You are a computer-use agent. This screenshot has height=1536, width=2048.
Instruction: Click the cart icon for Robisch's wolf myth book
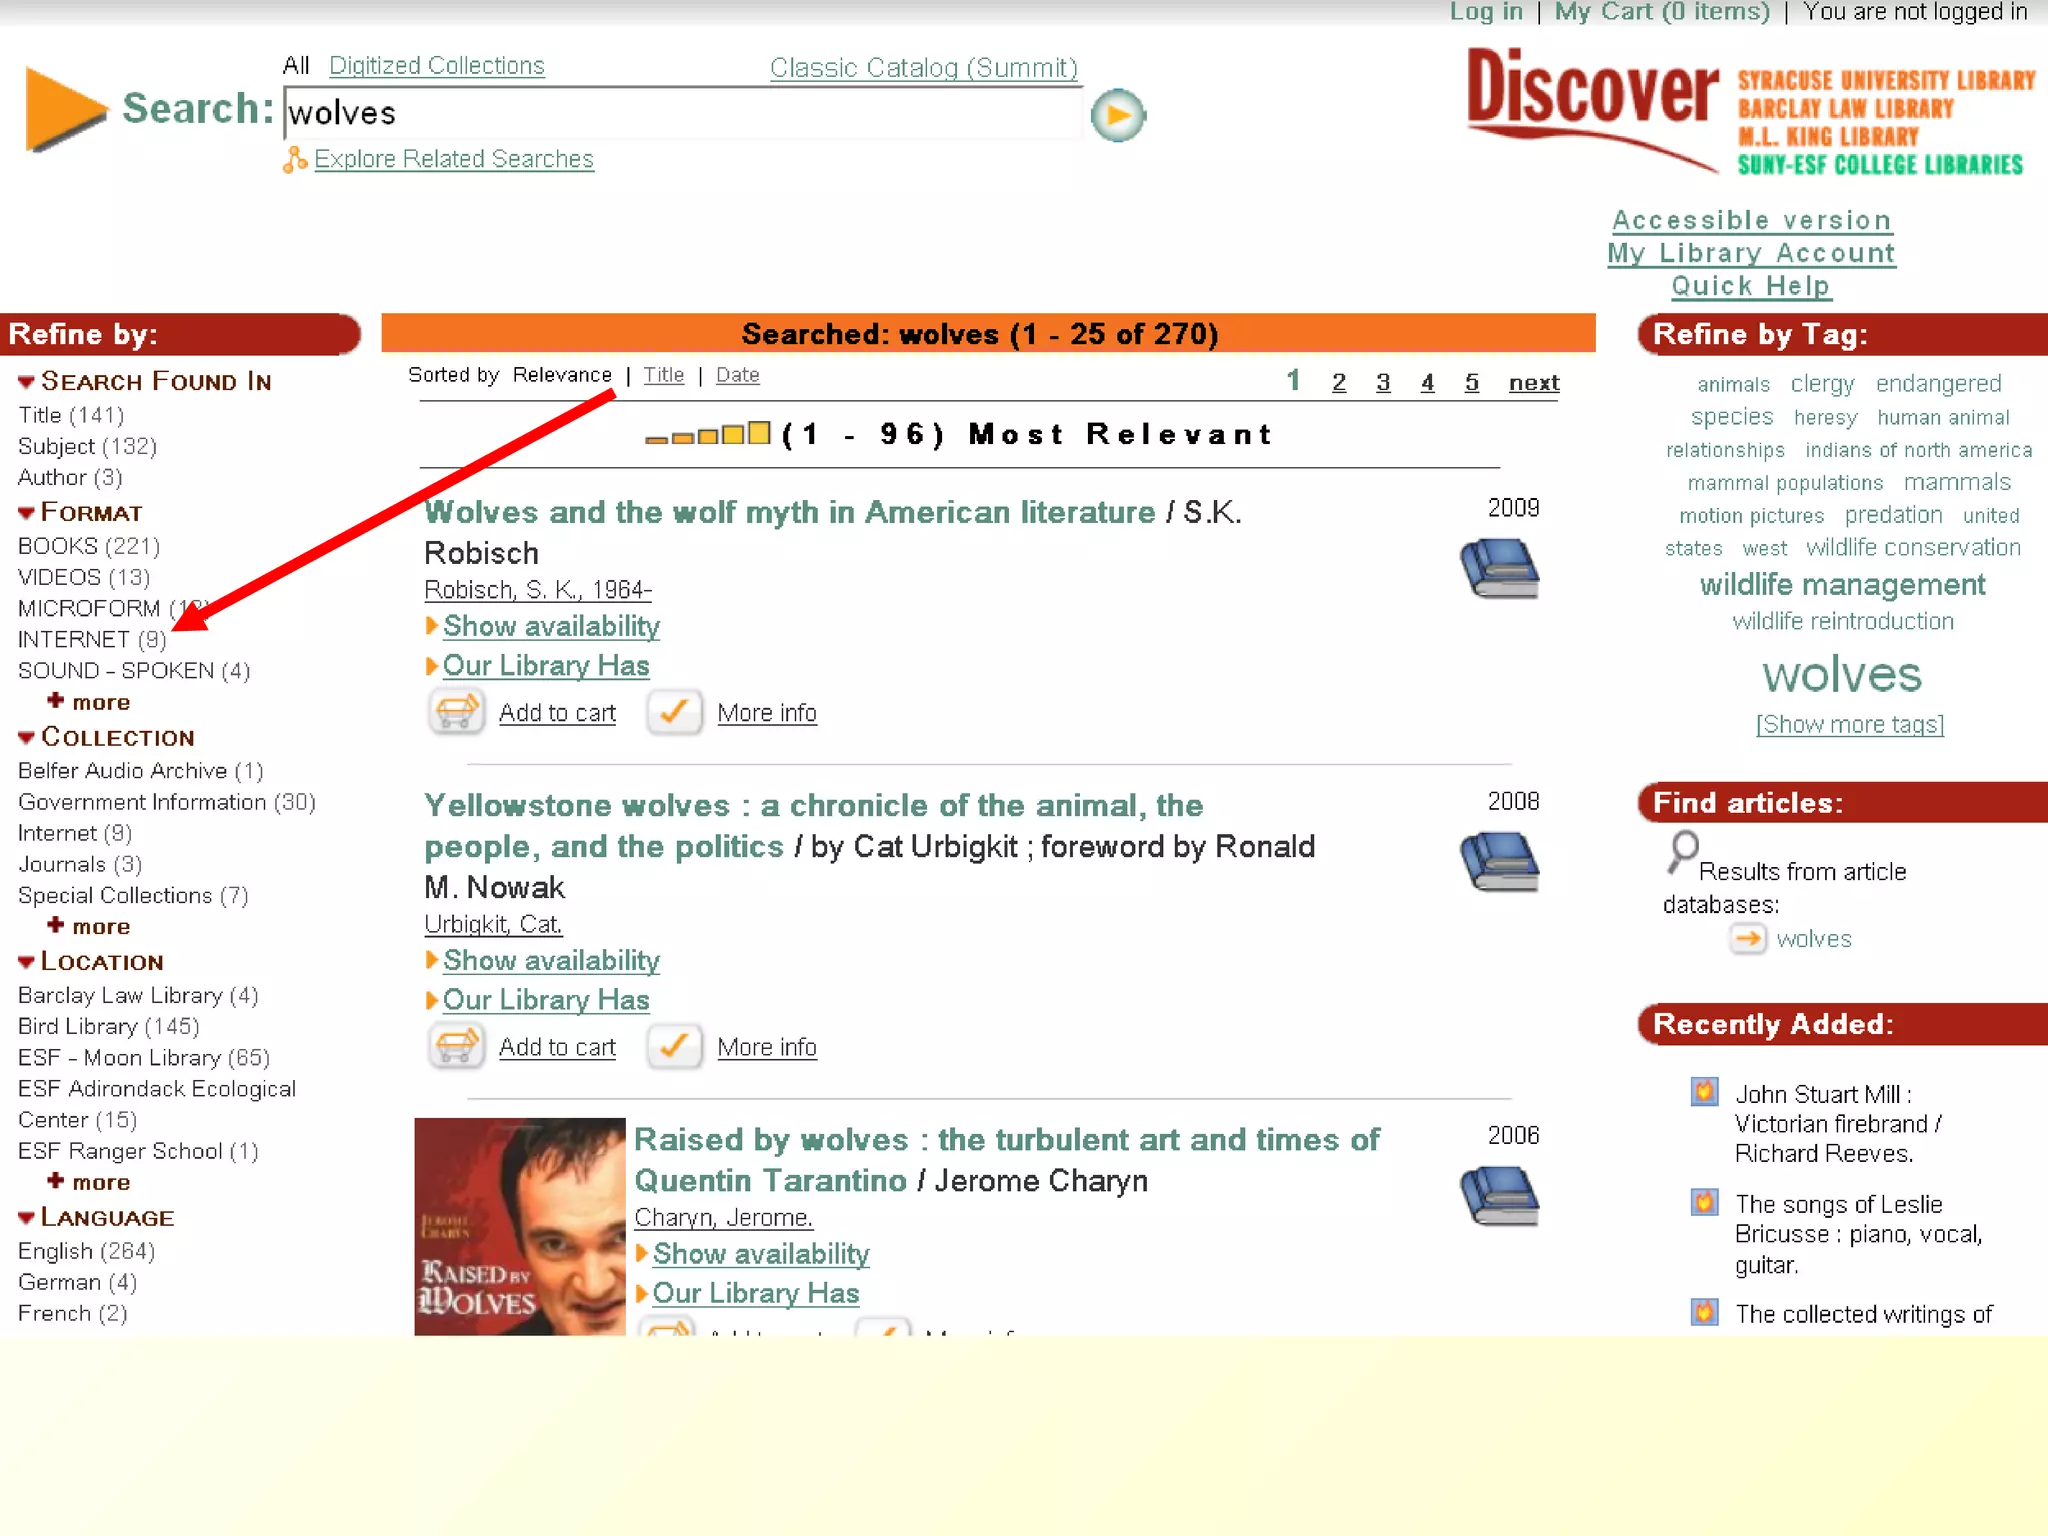point(456,712)
